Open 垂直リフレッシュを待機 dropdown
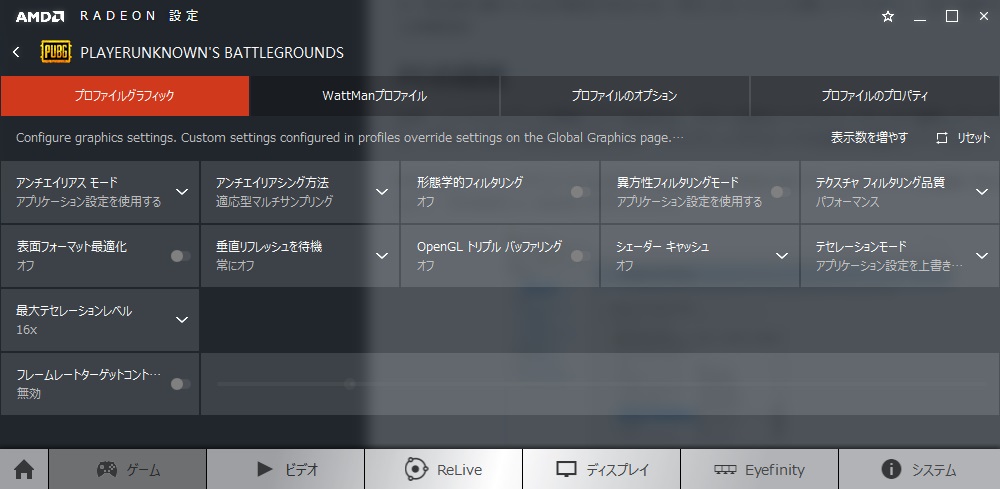The width and height of the screenshot is (1000, 489). click(x=382, y=256)
